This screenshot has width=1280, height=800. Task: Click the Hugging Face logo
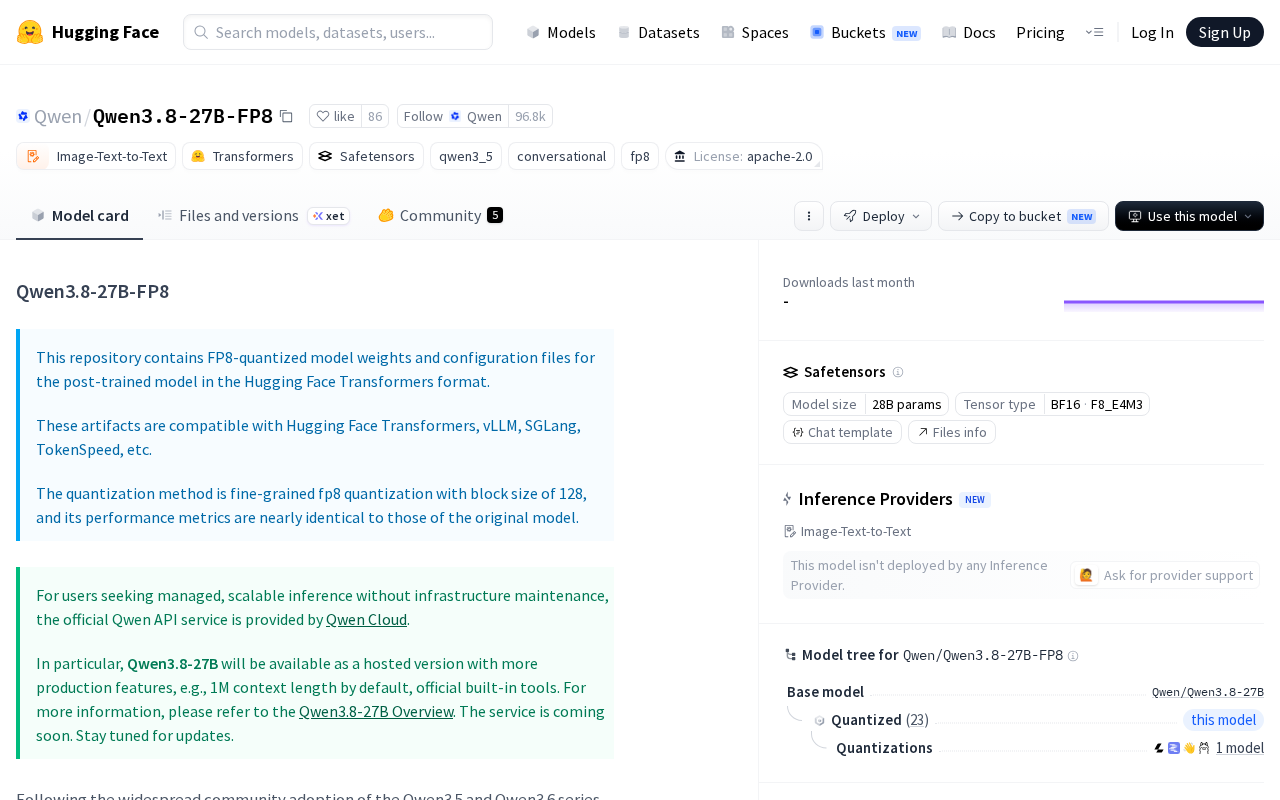[87, 32]
